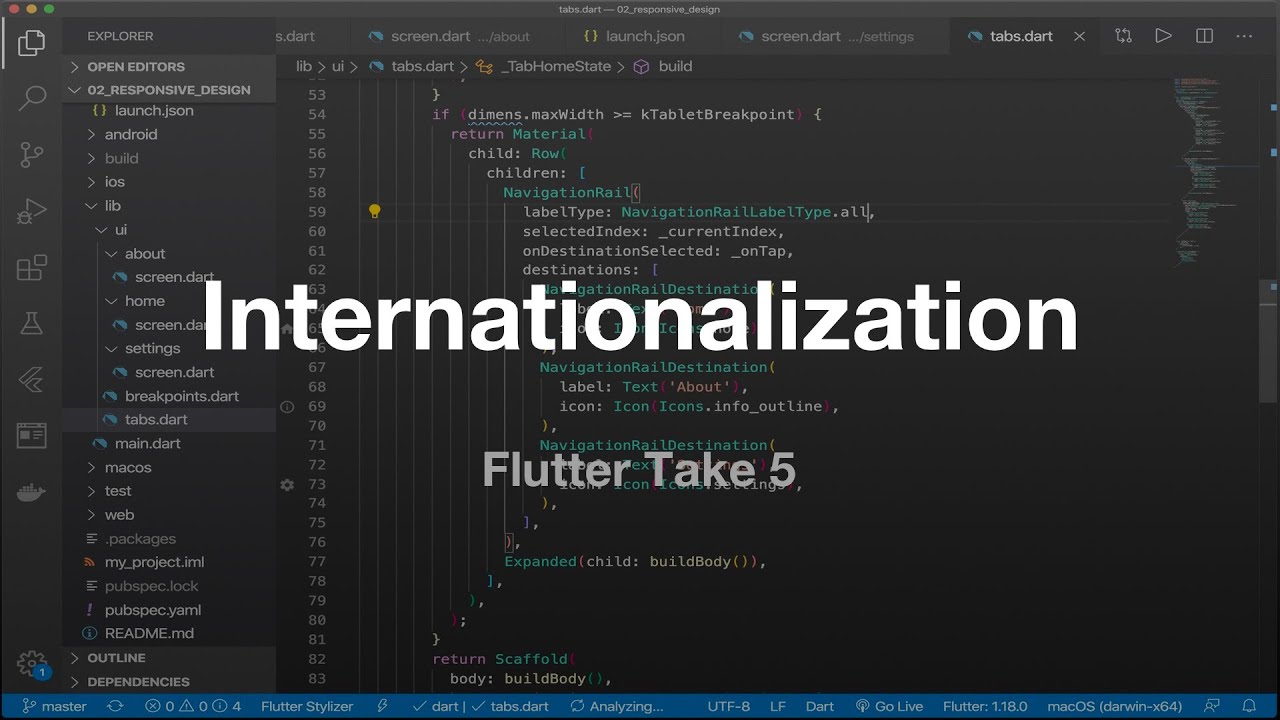Open the Manage gear in activity bar
This screenshot has width=1280, height=720.
tap(31, 664)
